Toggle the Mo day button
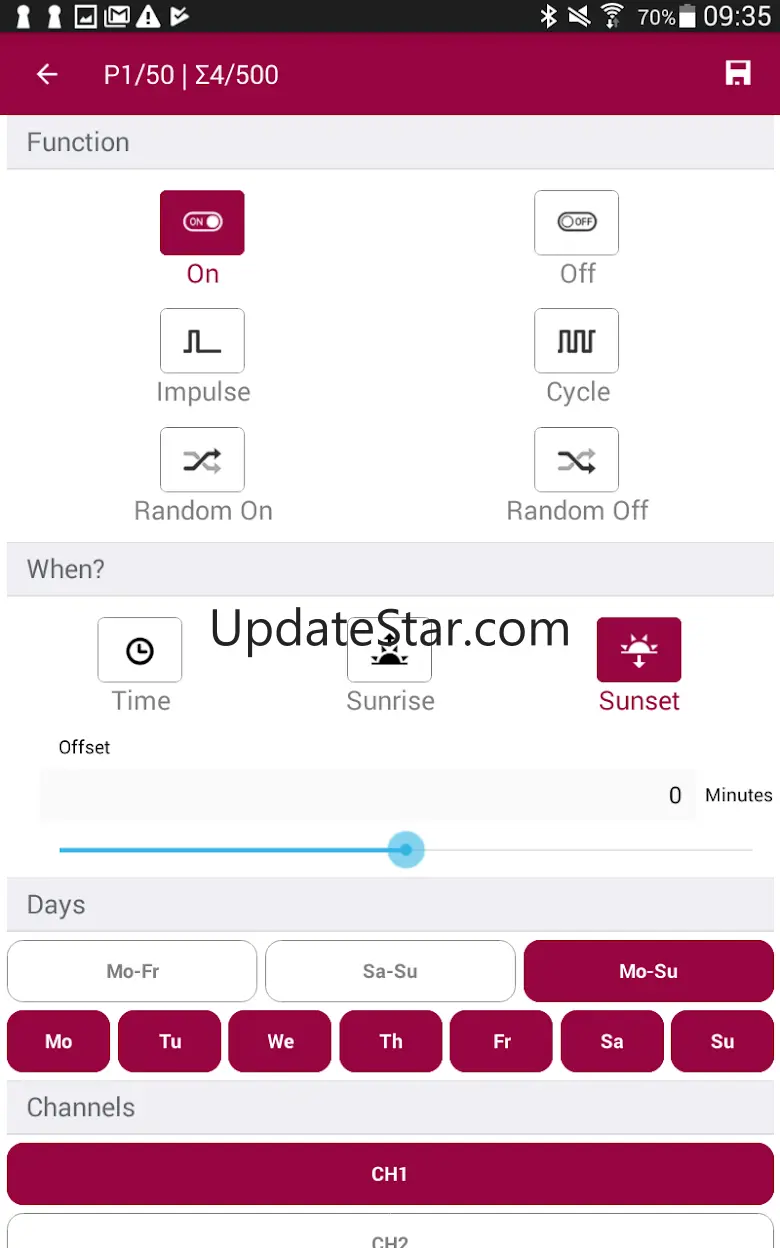The width and height of the screenshot is (780, 1248). tap(58, 1041)
